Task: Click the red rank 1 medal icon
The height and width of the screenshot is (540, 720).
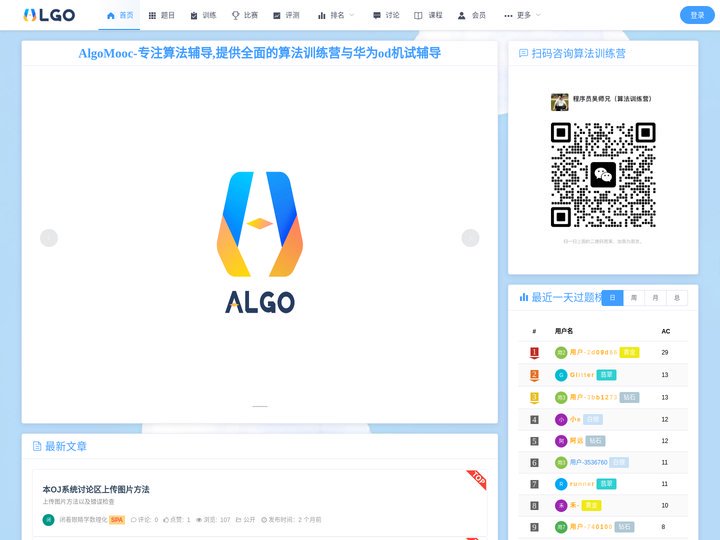Action: click(x=534, y=353)
